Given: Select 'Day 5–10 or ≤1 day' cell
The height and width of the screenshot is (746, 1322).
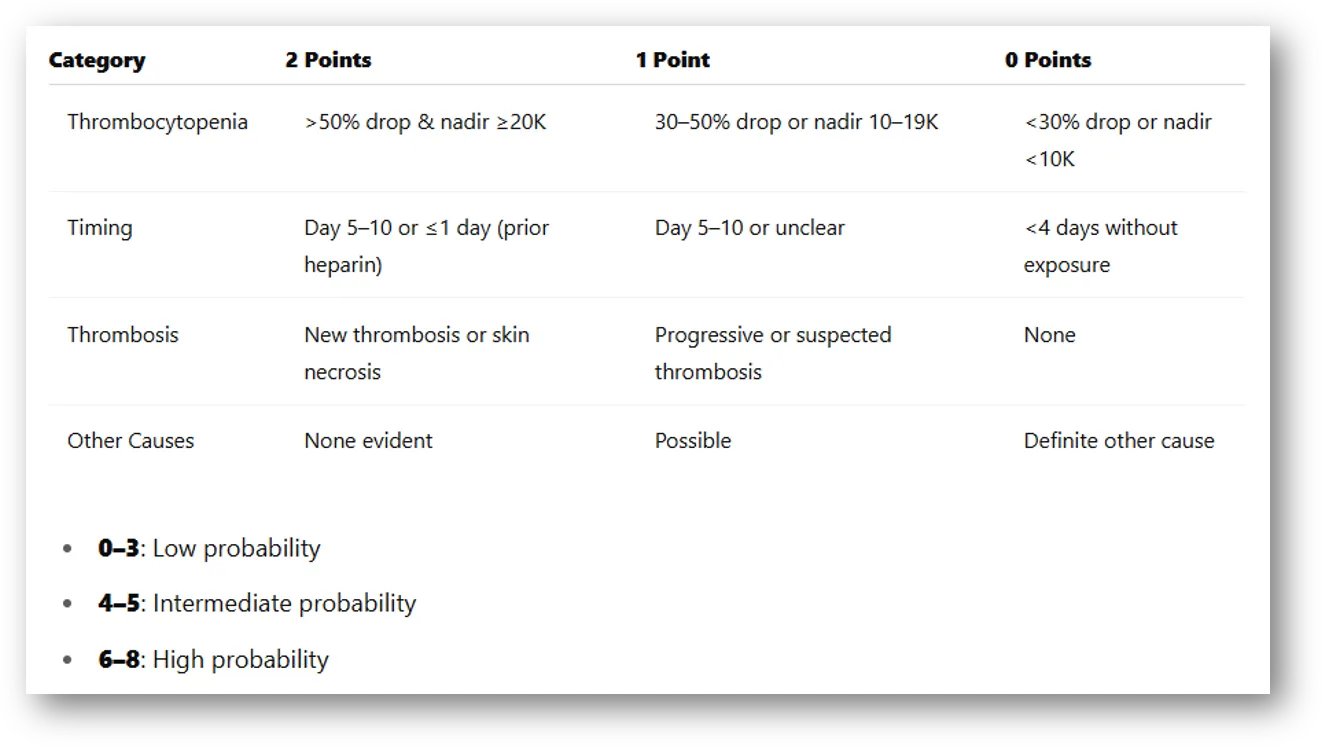Looking at the screenshot, I should coord(426,246).
